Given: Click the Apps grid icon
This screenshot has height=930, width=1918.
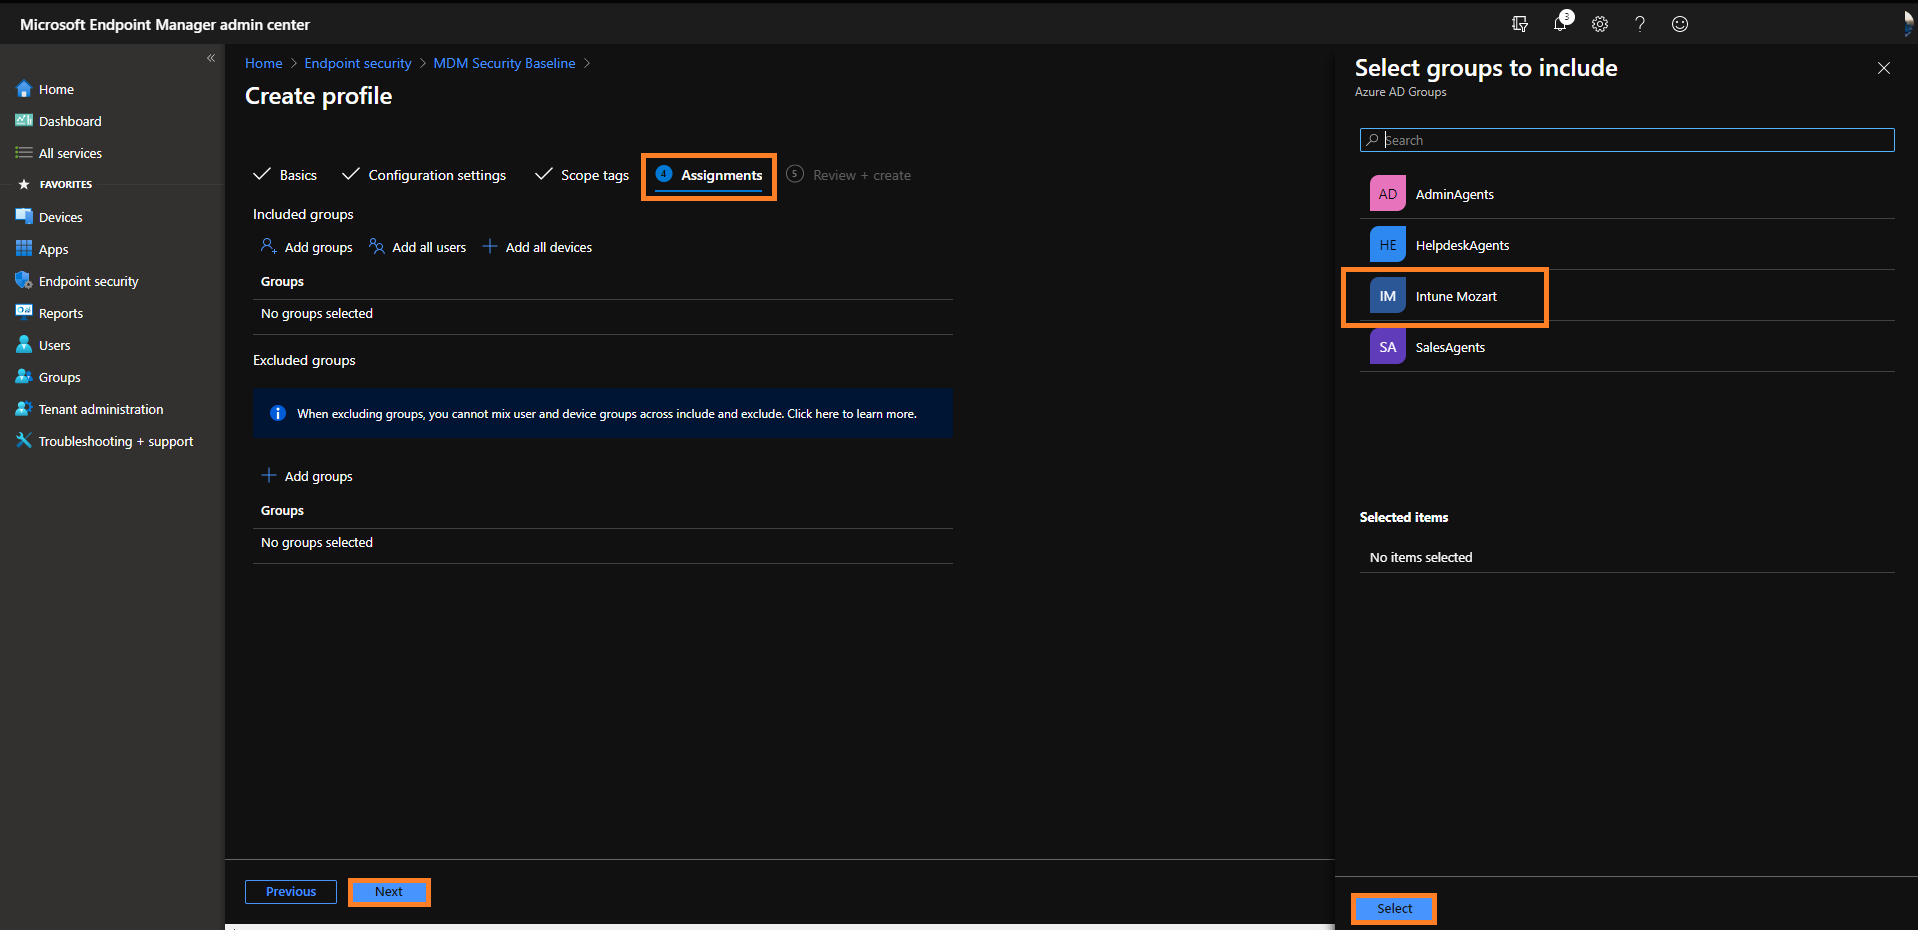Looking at the screenshot, I should 24,249.
